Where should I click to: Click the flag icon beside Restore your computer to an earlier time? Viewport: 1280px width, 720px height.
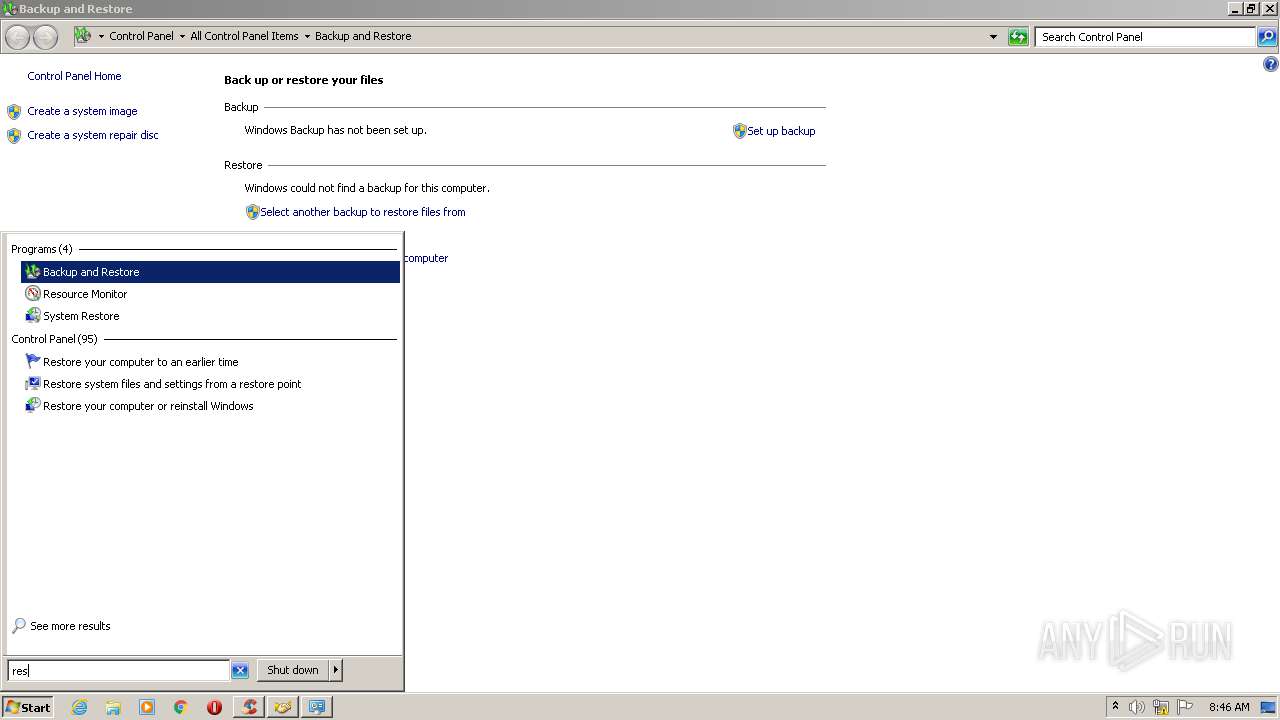click(x=33, y=362)
